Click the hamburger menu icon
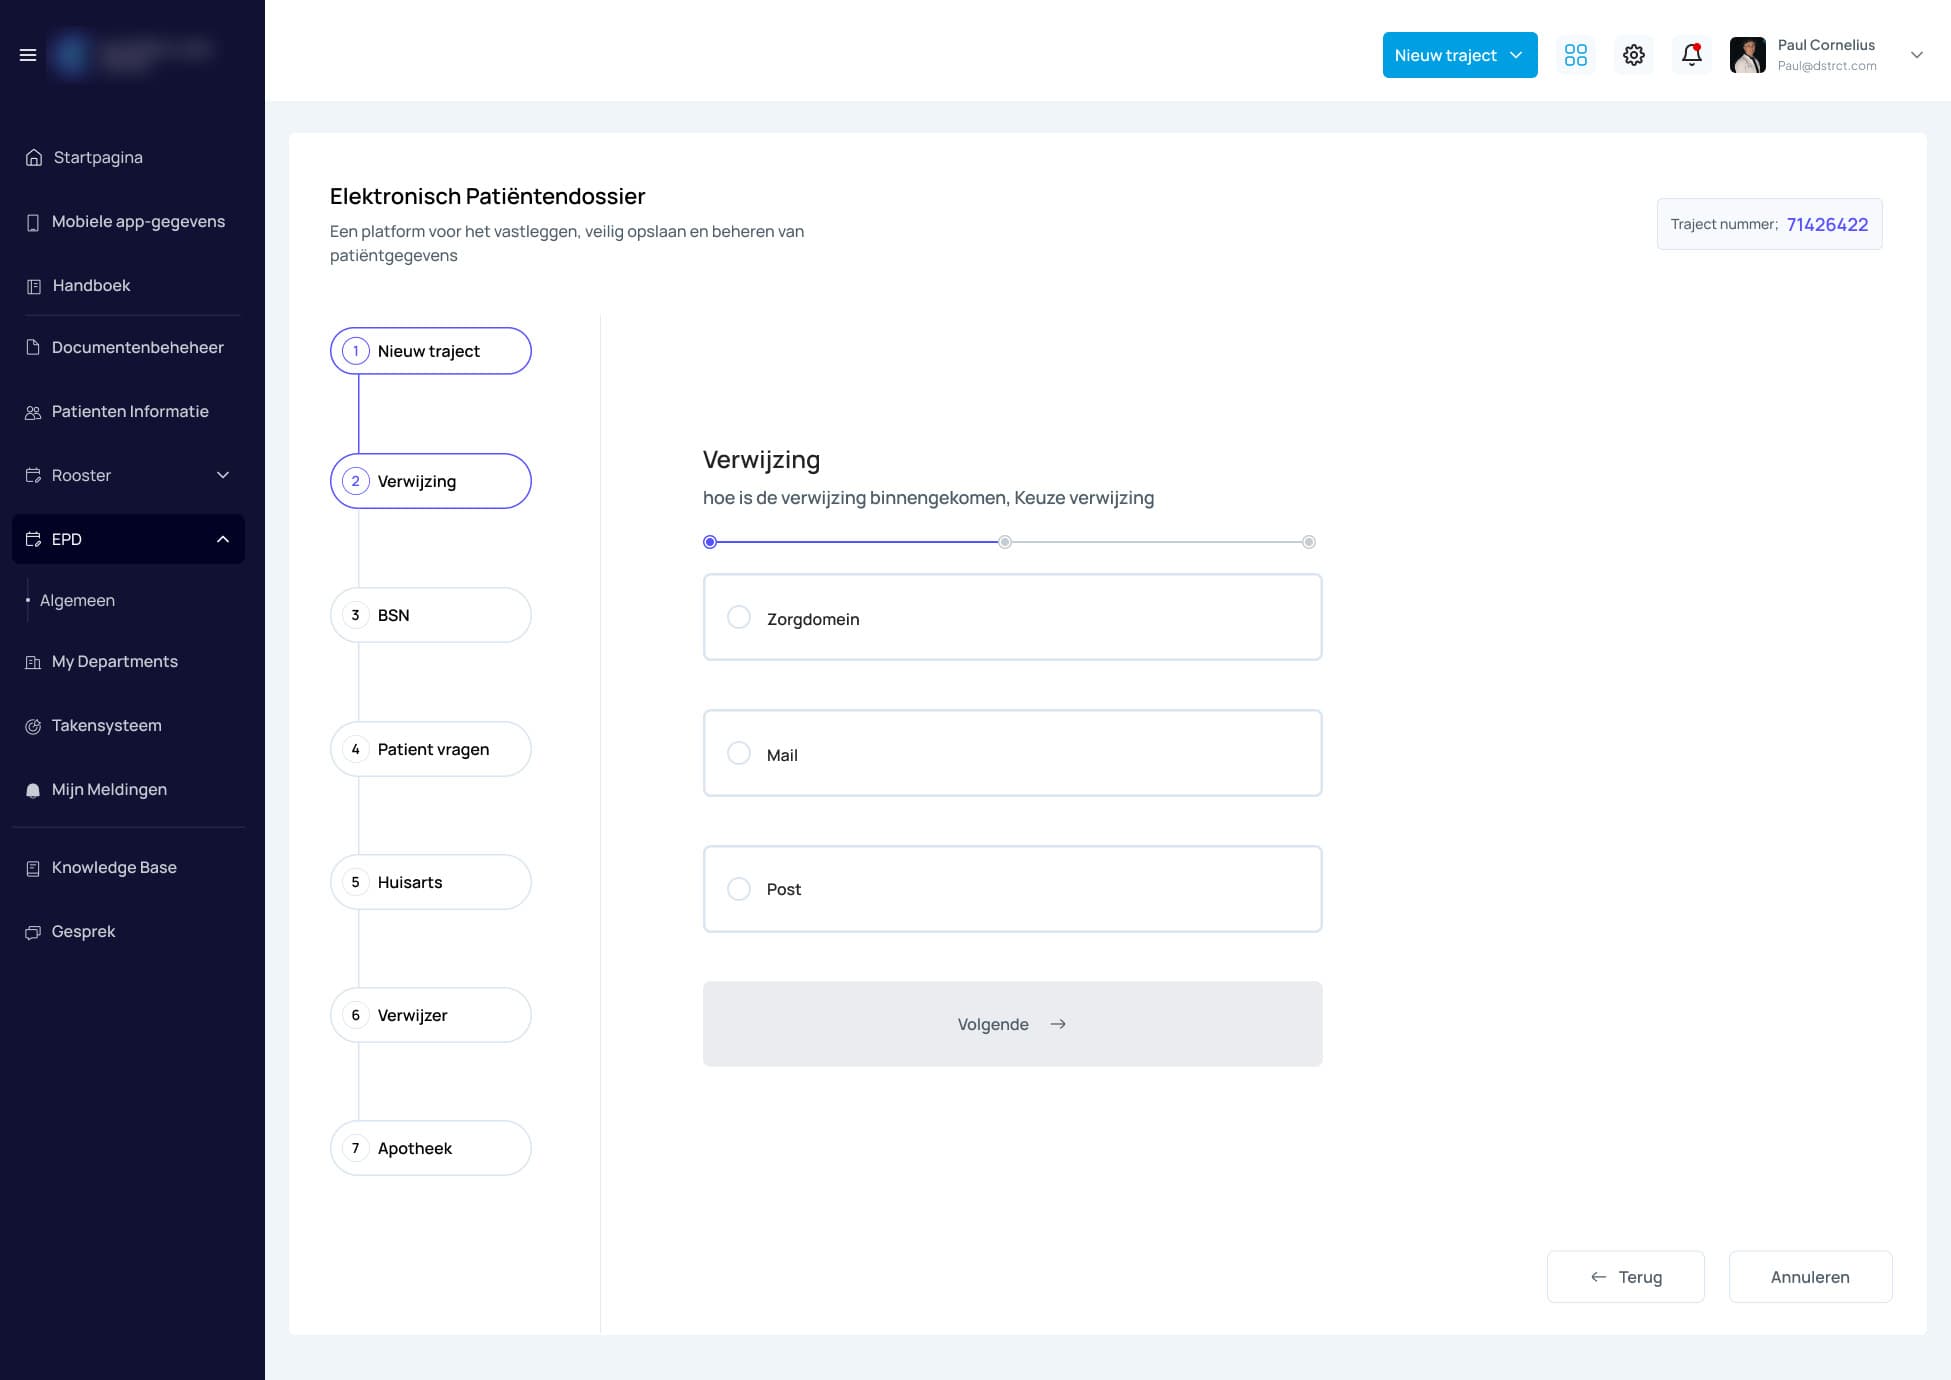 (28, 55)
